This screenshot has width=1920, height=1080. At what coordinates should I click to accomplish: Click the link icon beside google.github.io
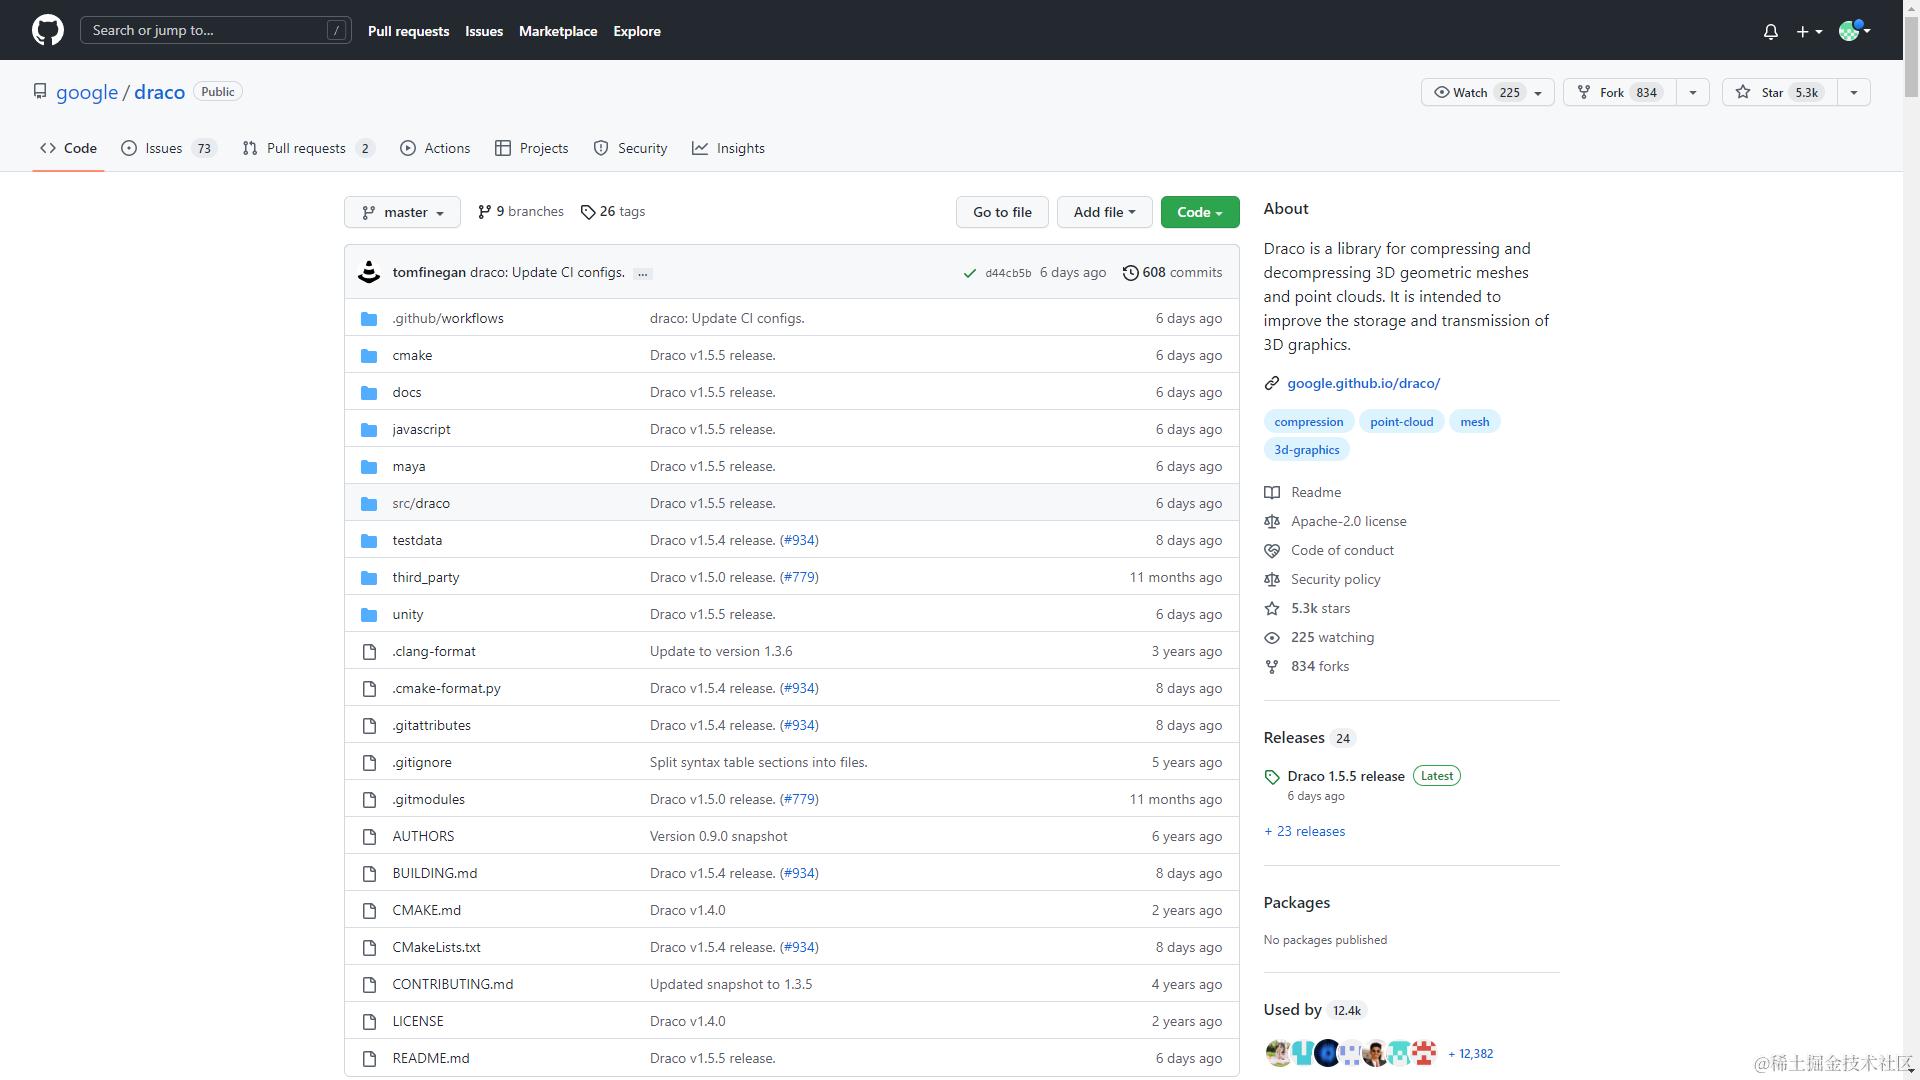(x=1272, y=383)
